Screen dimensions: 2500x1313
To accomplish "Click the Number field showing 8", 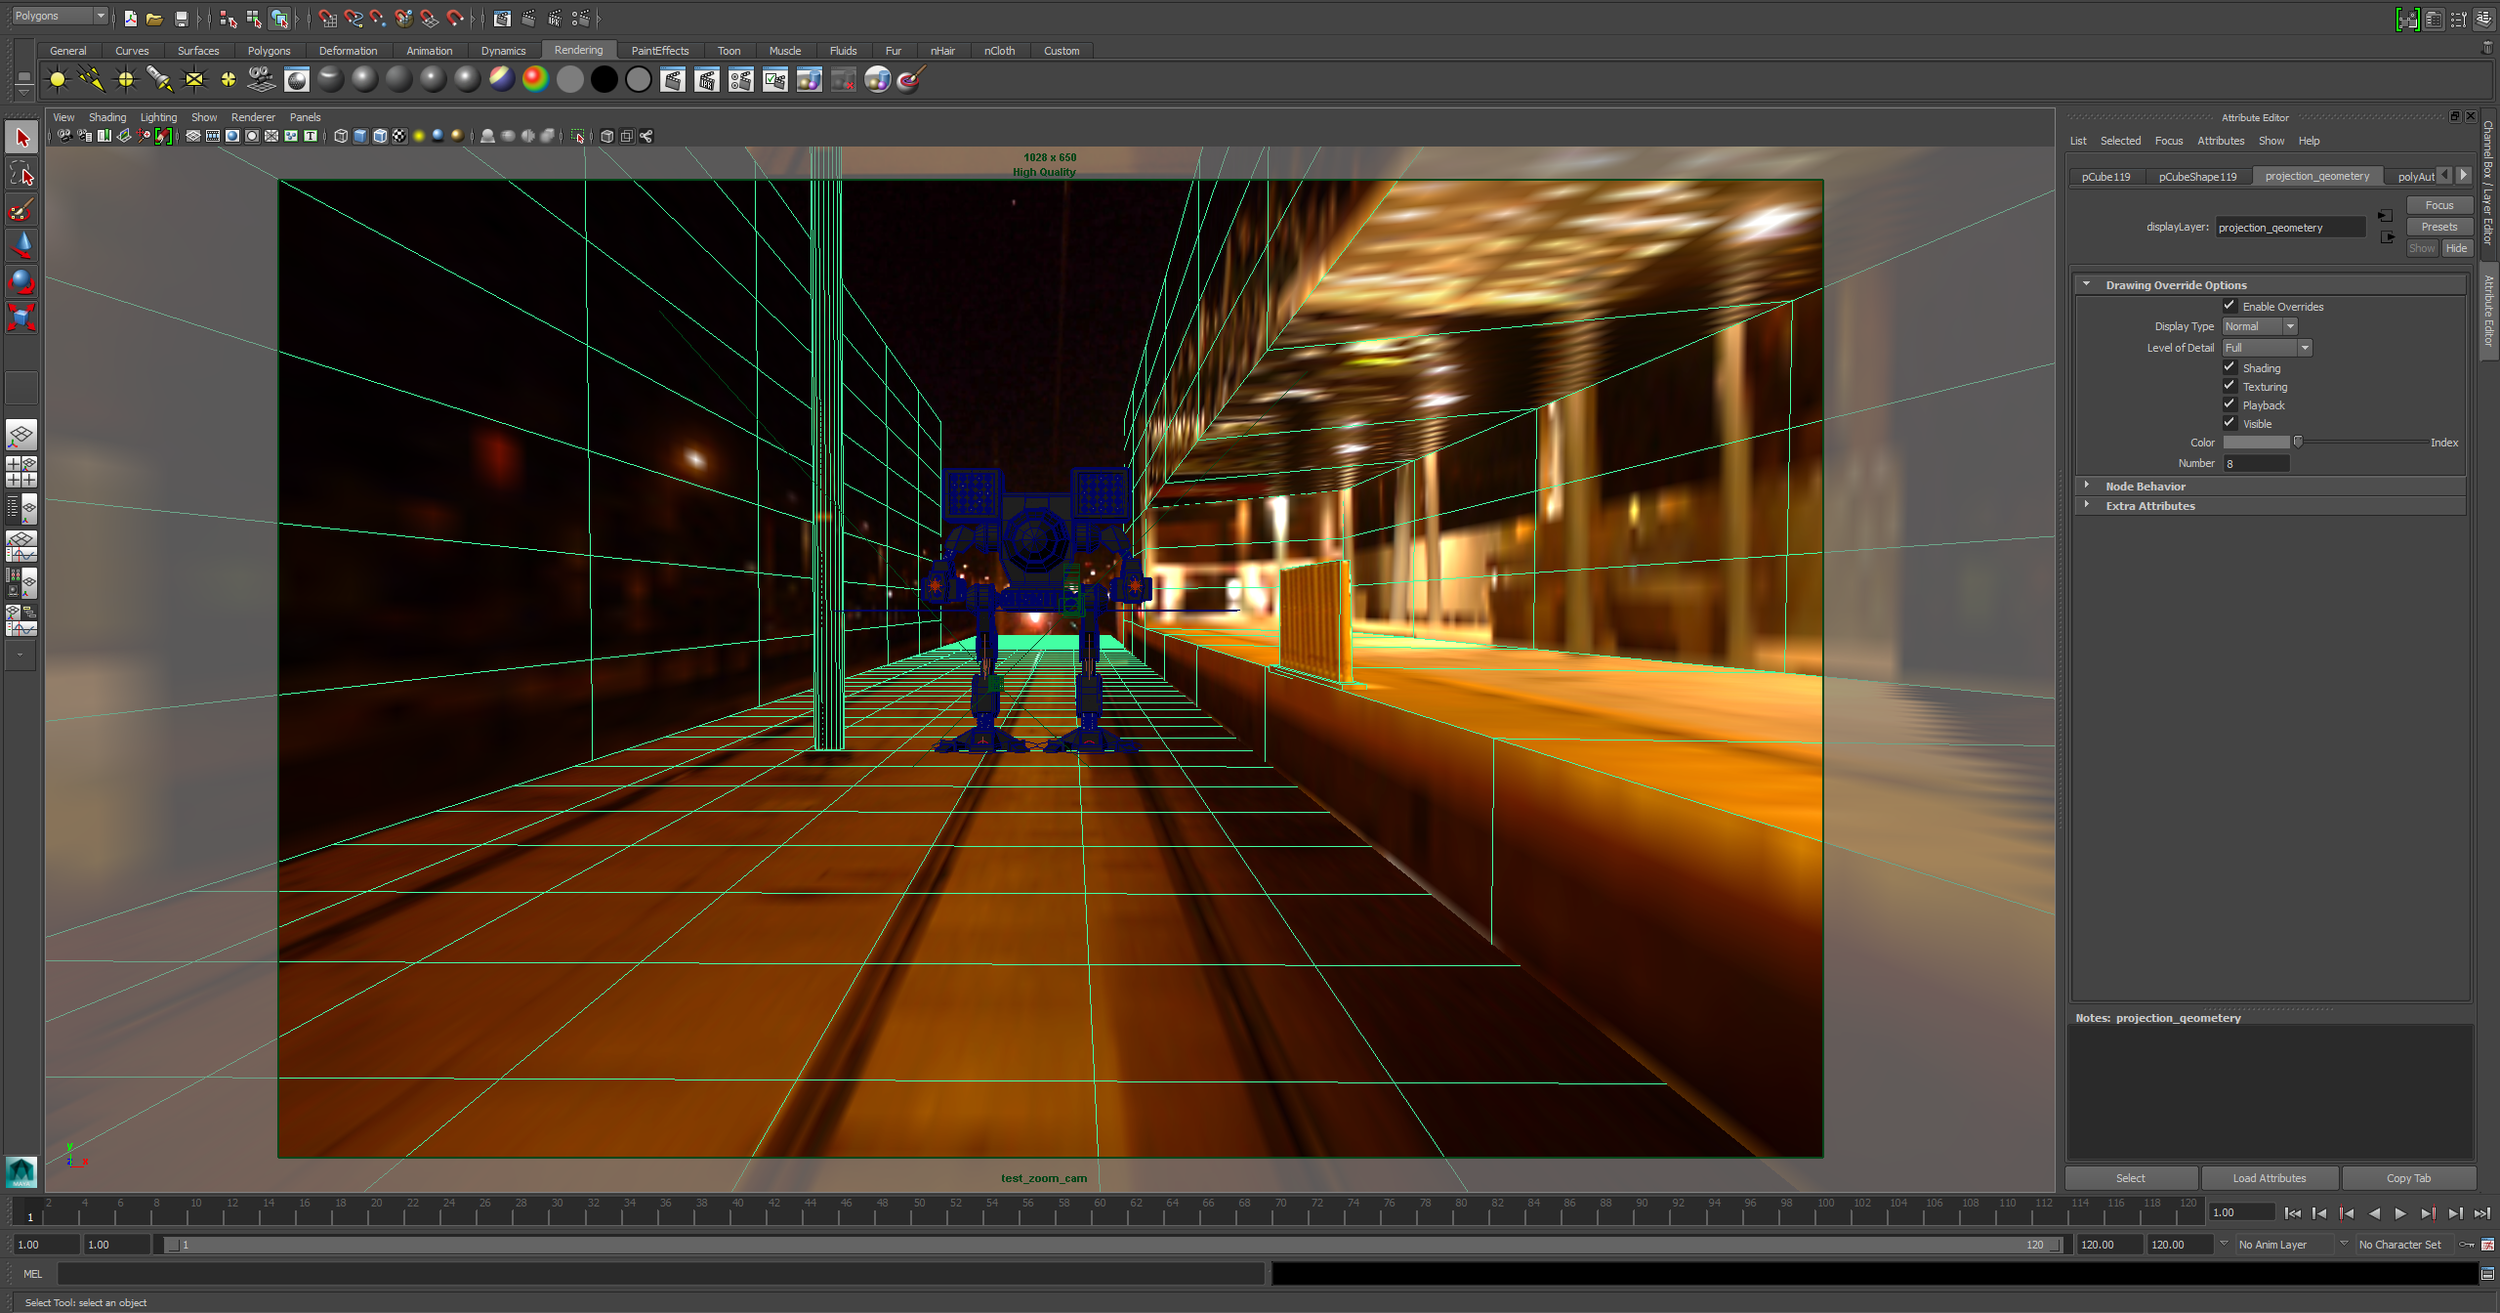I will click(2256, 464).
